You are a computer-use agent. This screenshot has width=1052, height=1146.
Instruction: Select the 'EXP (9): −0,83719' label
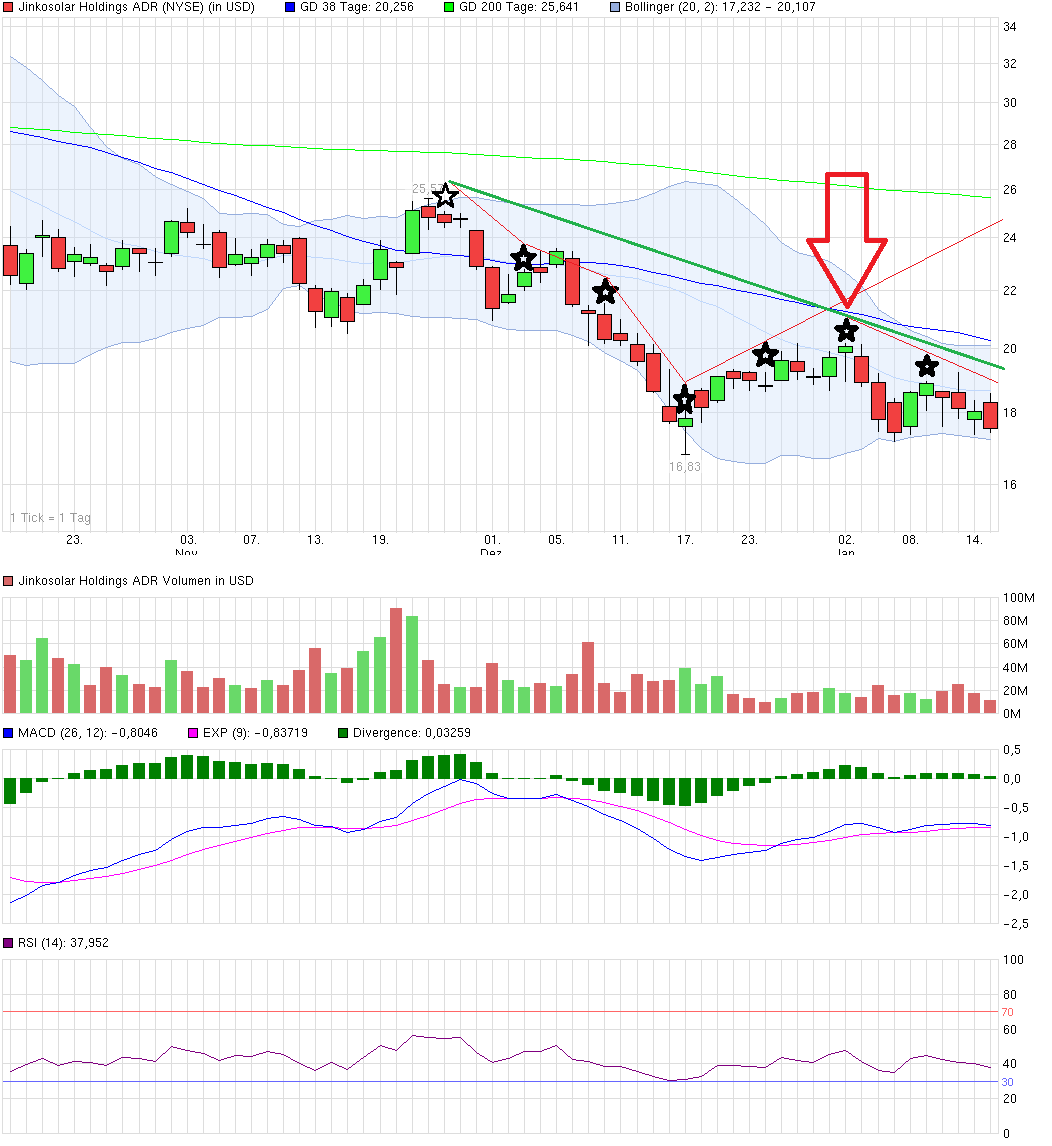255,733
